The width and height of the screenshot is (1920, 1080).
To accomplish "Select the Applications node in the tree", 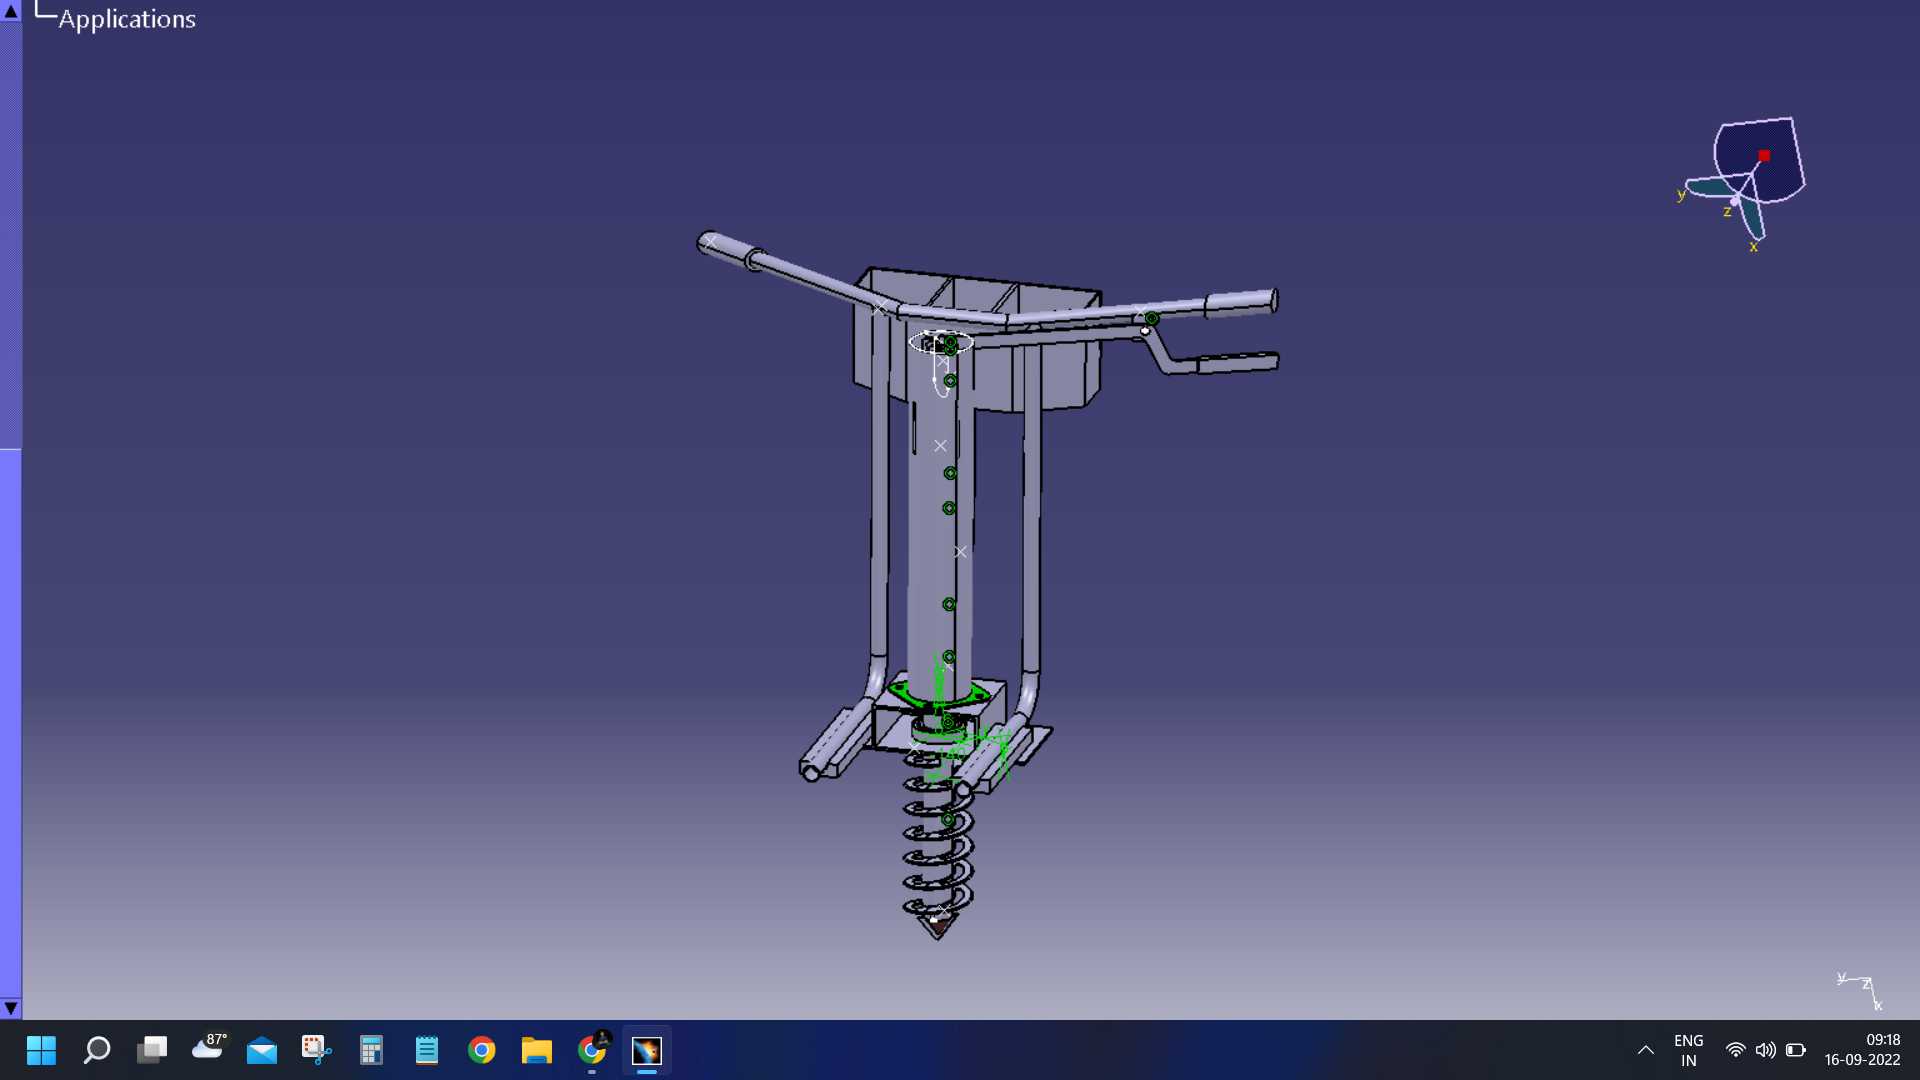I will 127,19.
